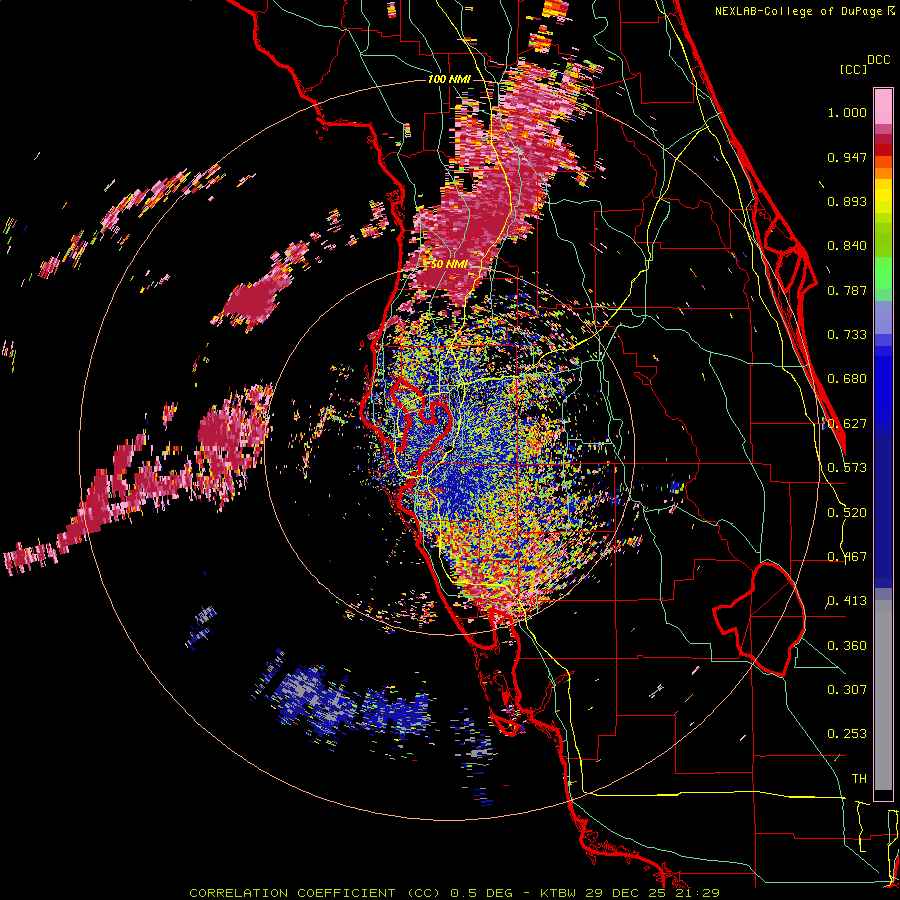
Task: Click the 0.573 color scale label
Action: (x=847, y=468)
